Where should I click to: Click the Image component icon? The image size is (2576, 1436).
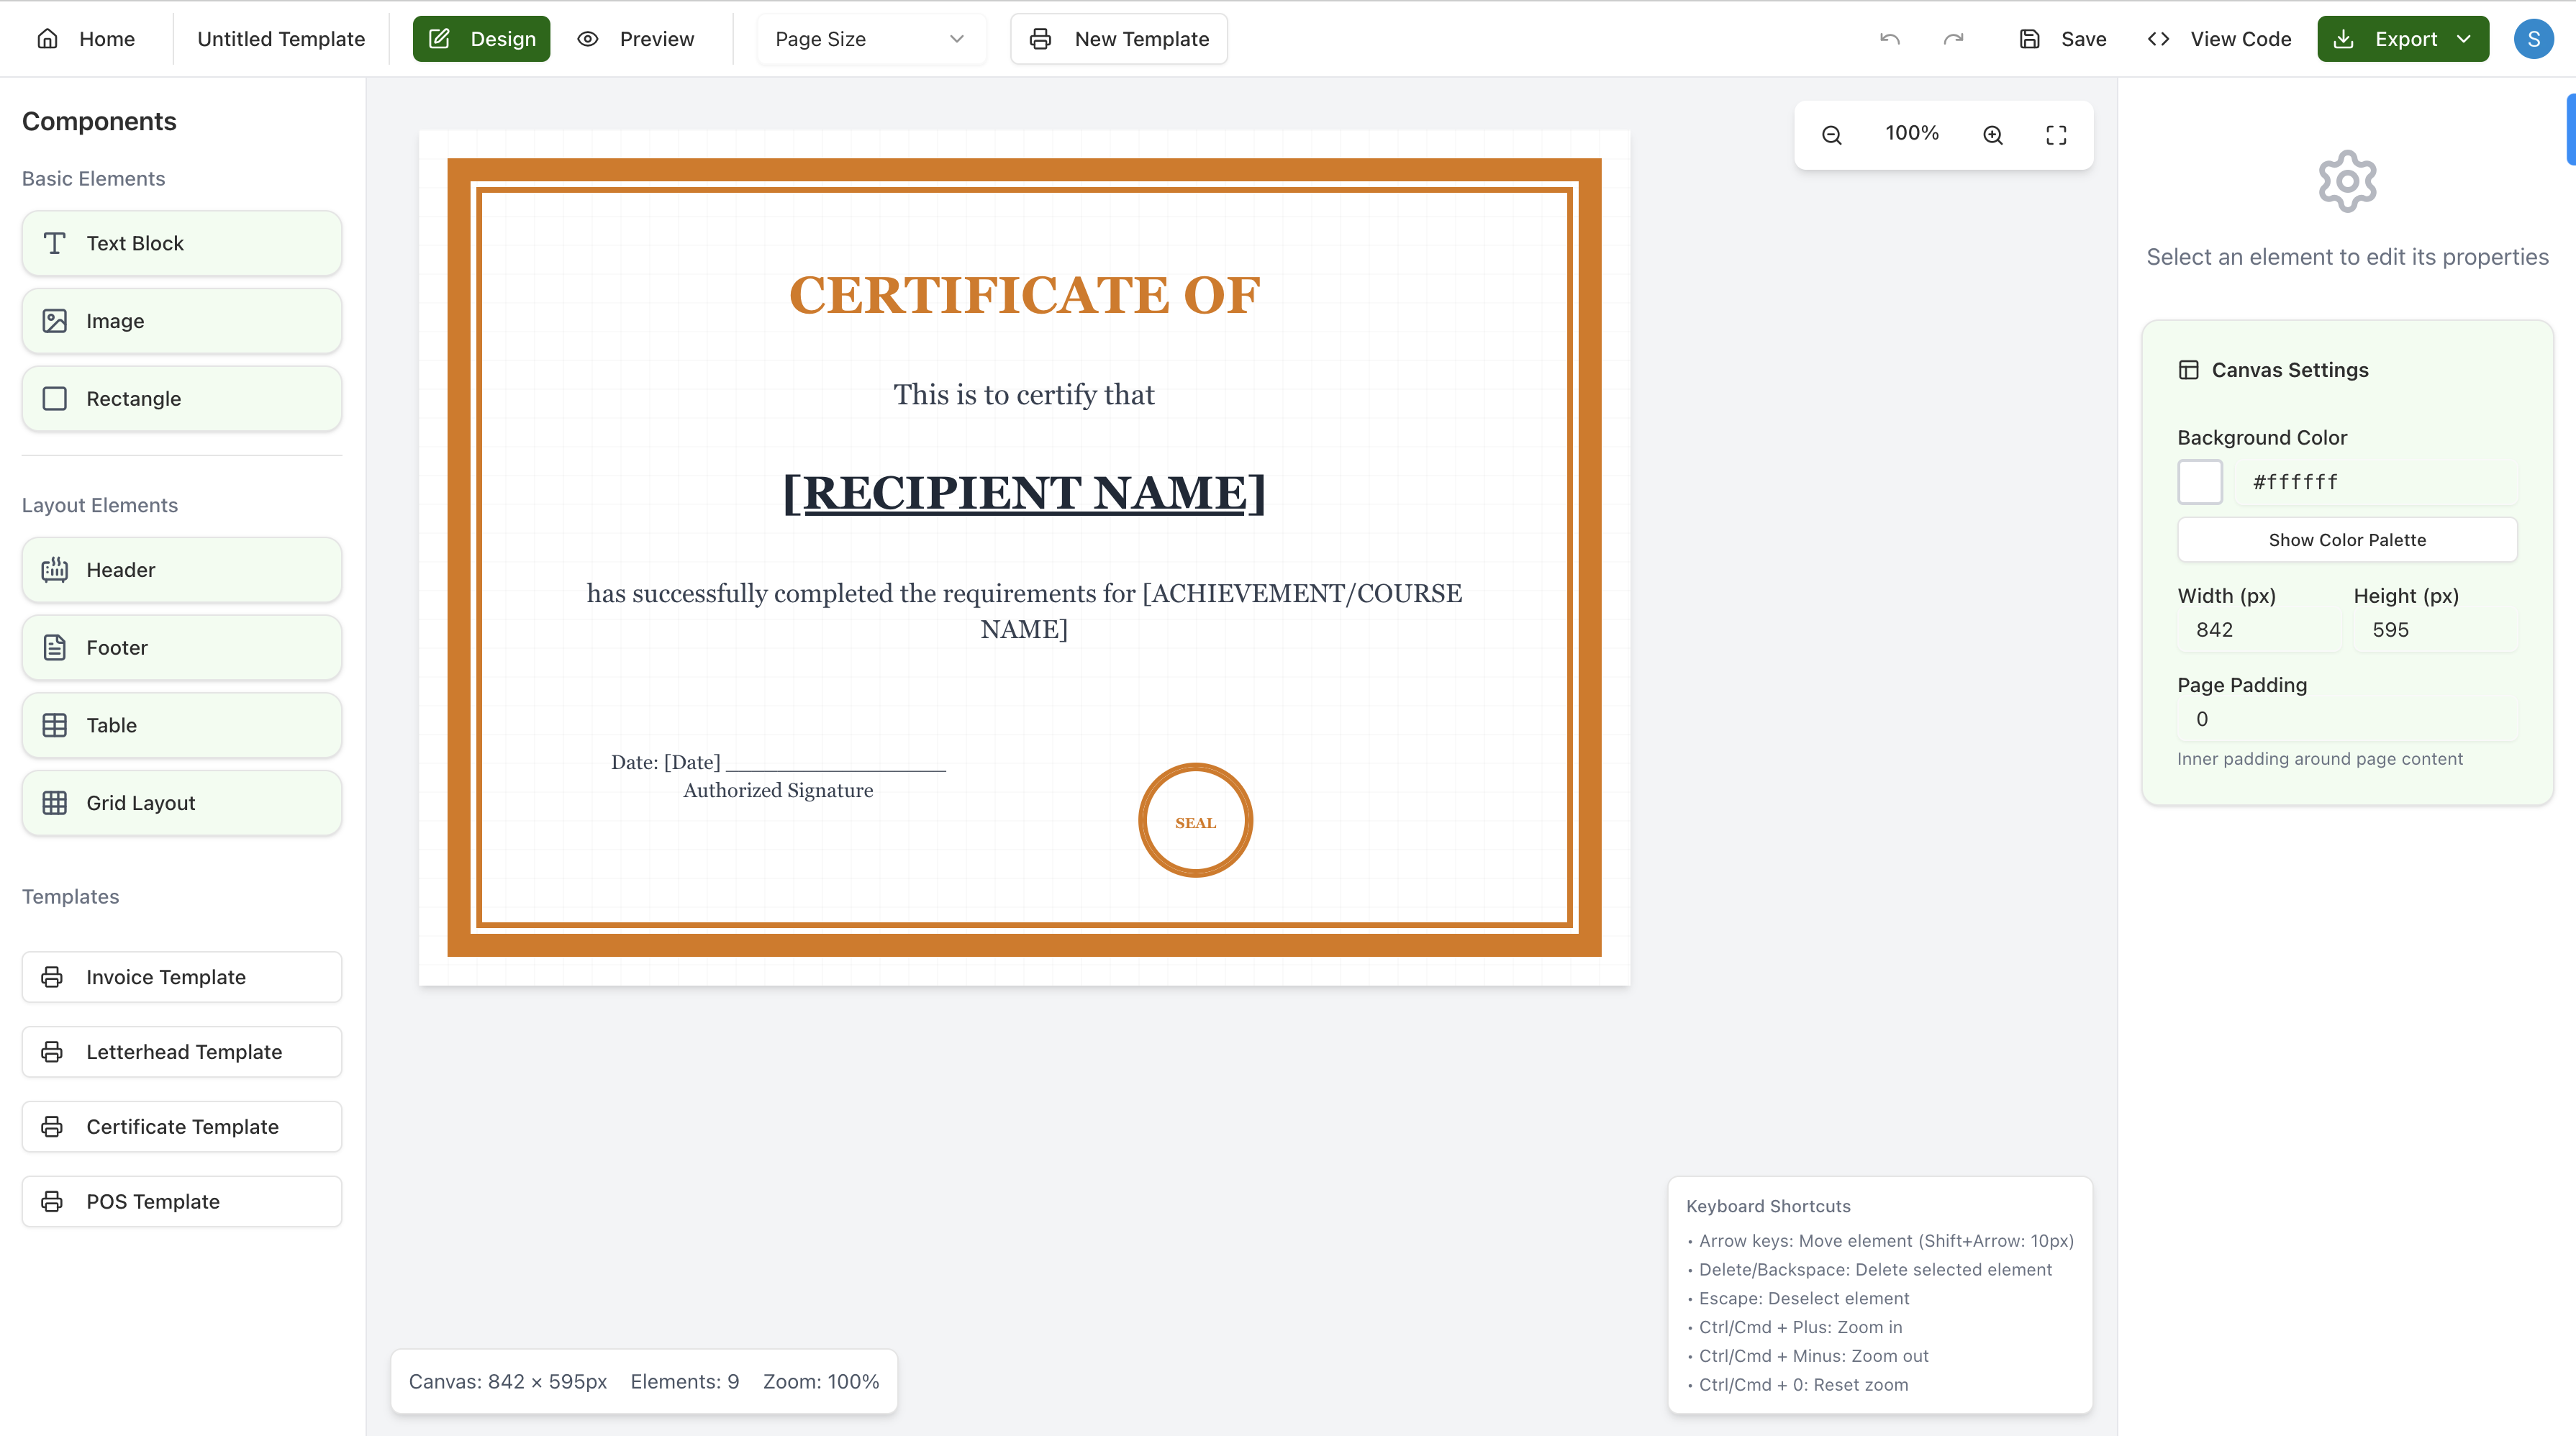pos(55,321)
